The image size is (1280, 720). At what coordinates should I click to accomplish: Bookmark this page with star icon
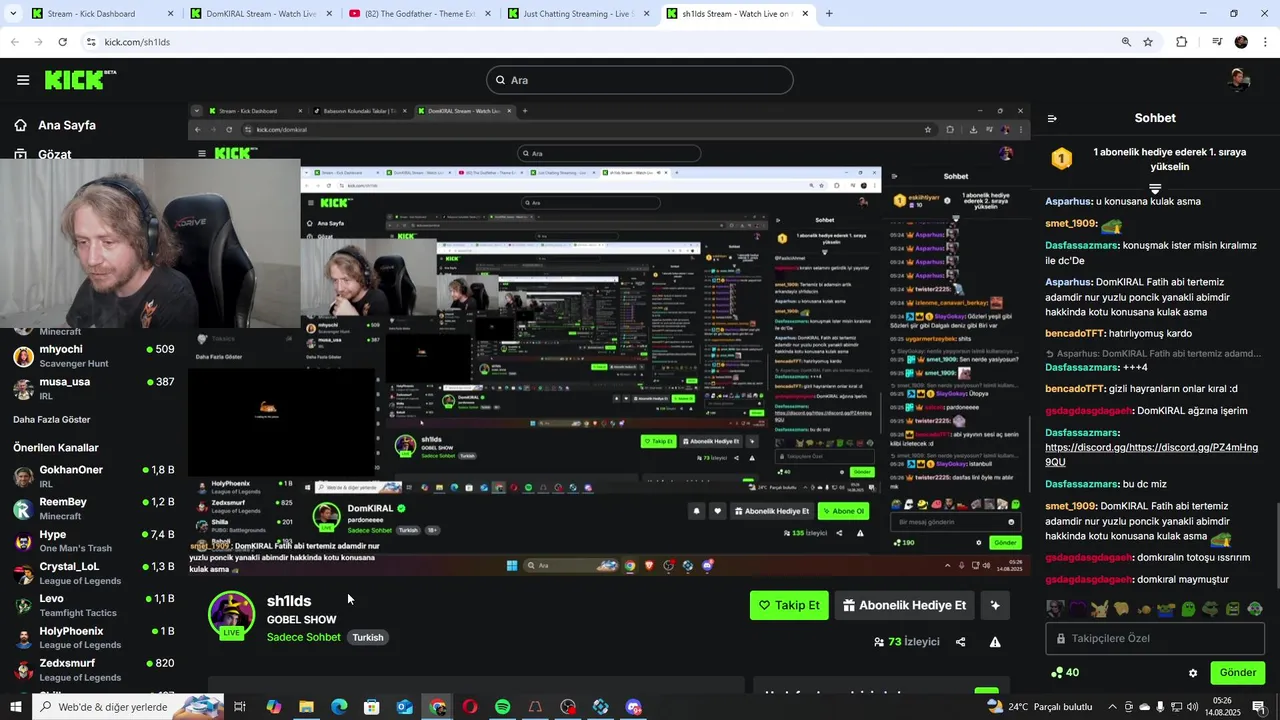[1148, 42]
